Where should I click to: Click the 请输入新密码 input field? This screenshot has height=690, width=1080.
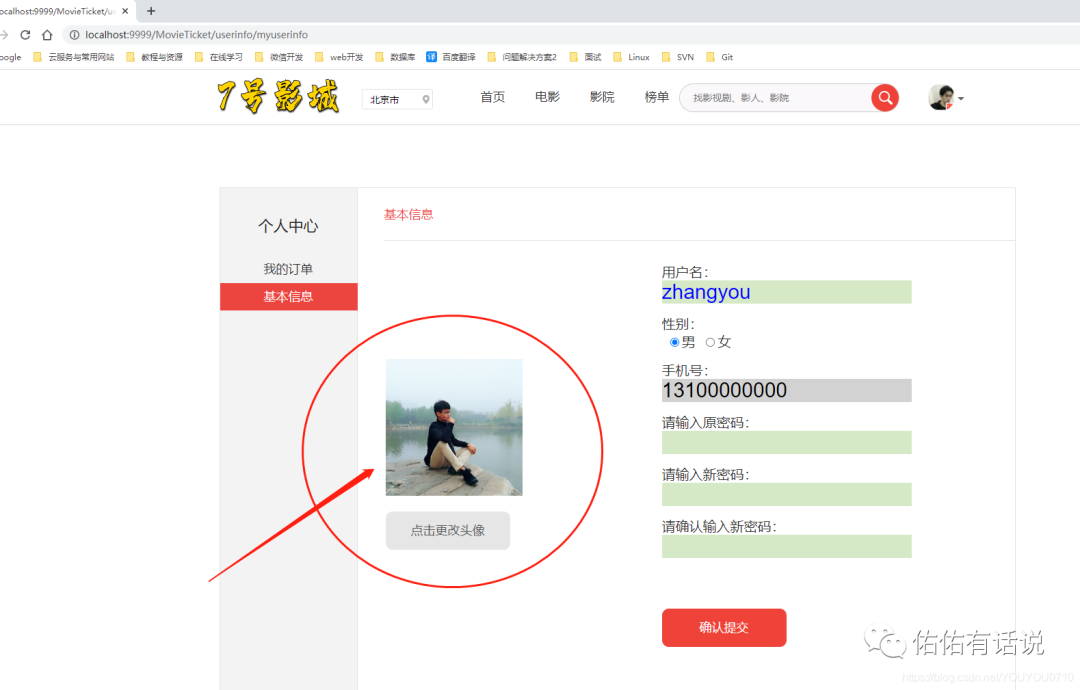(787, 494)
